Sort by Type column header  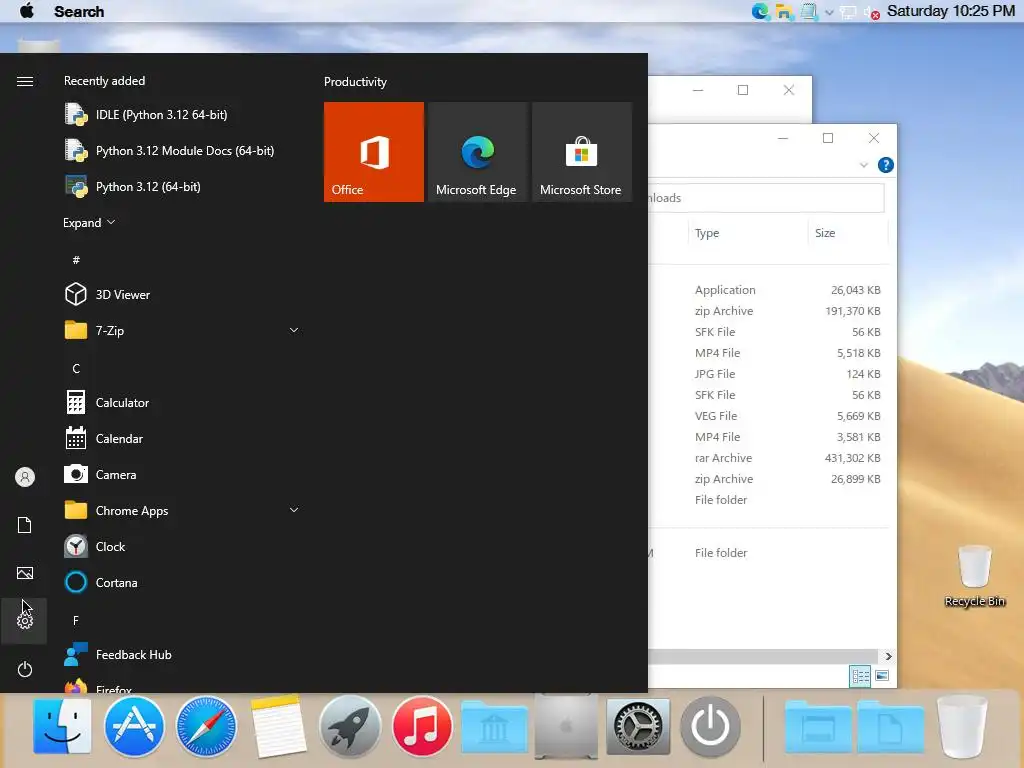coord(748,233)
